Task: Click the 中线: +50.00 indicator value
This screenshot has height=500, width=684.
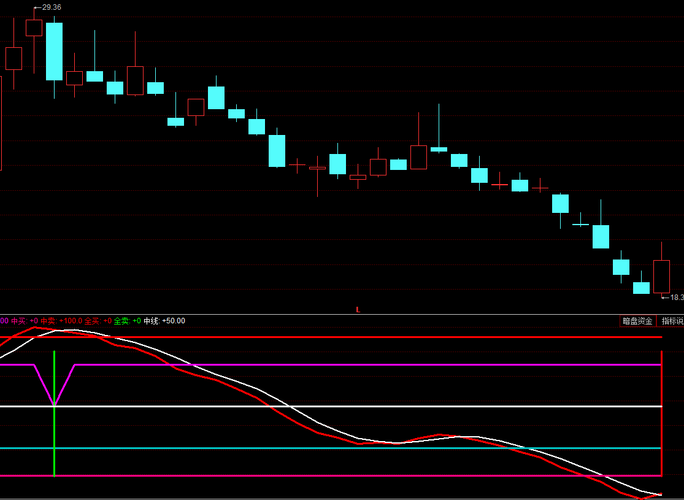Action: pos(164,321)
